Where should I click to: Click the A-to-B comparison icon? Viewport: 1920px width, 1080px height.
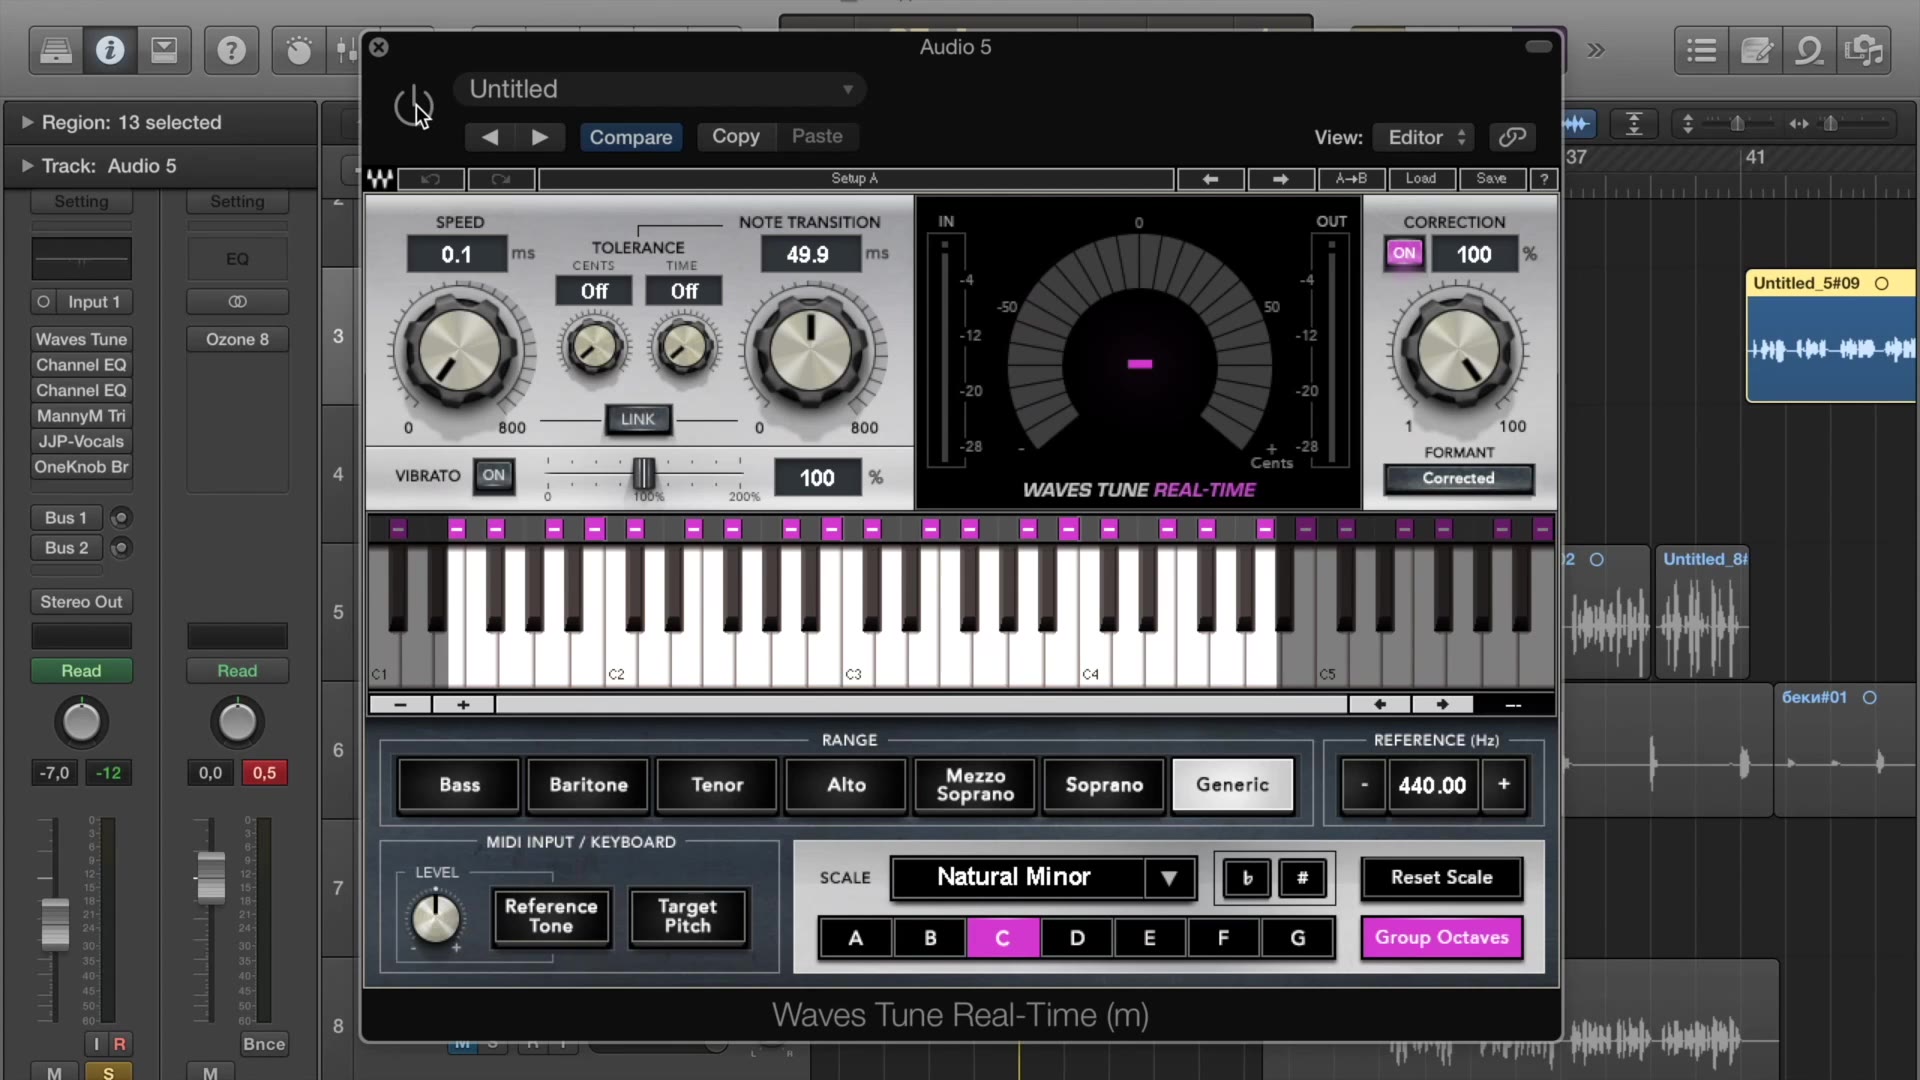[x=1350, y=178]
